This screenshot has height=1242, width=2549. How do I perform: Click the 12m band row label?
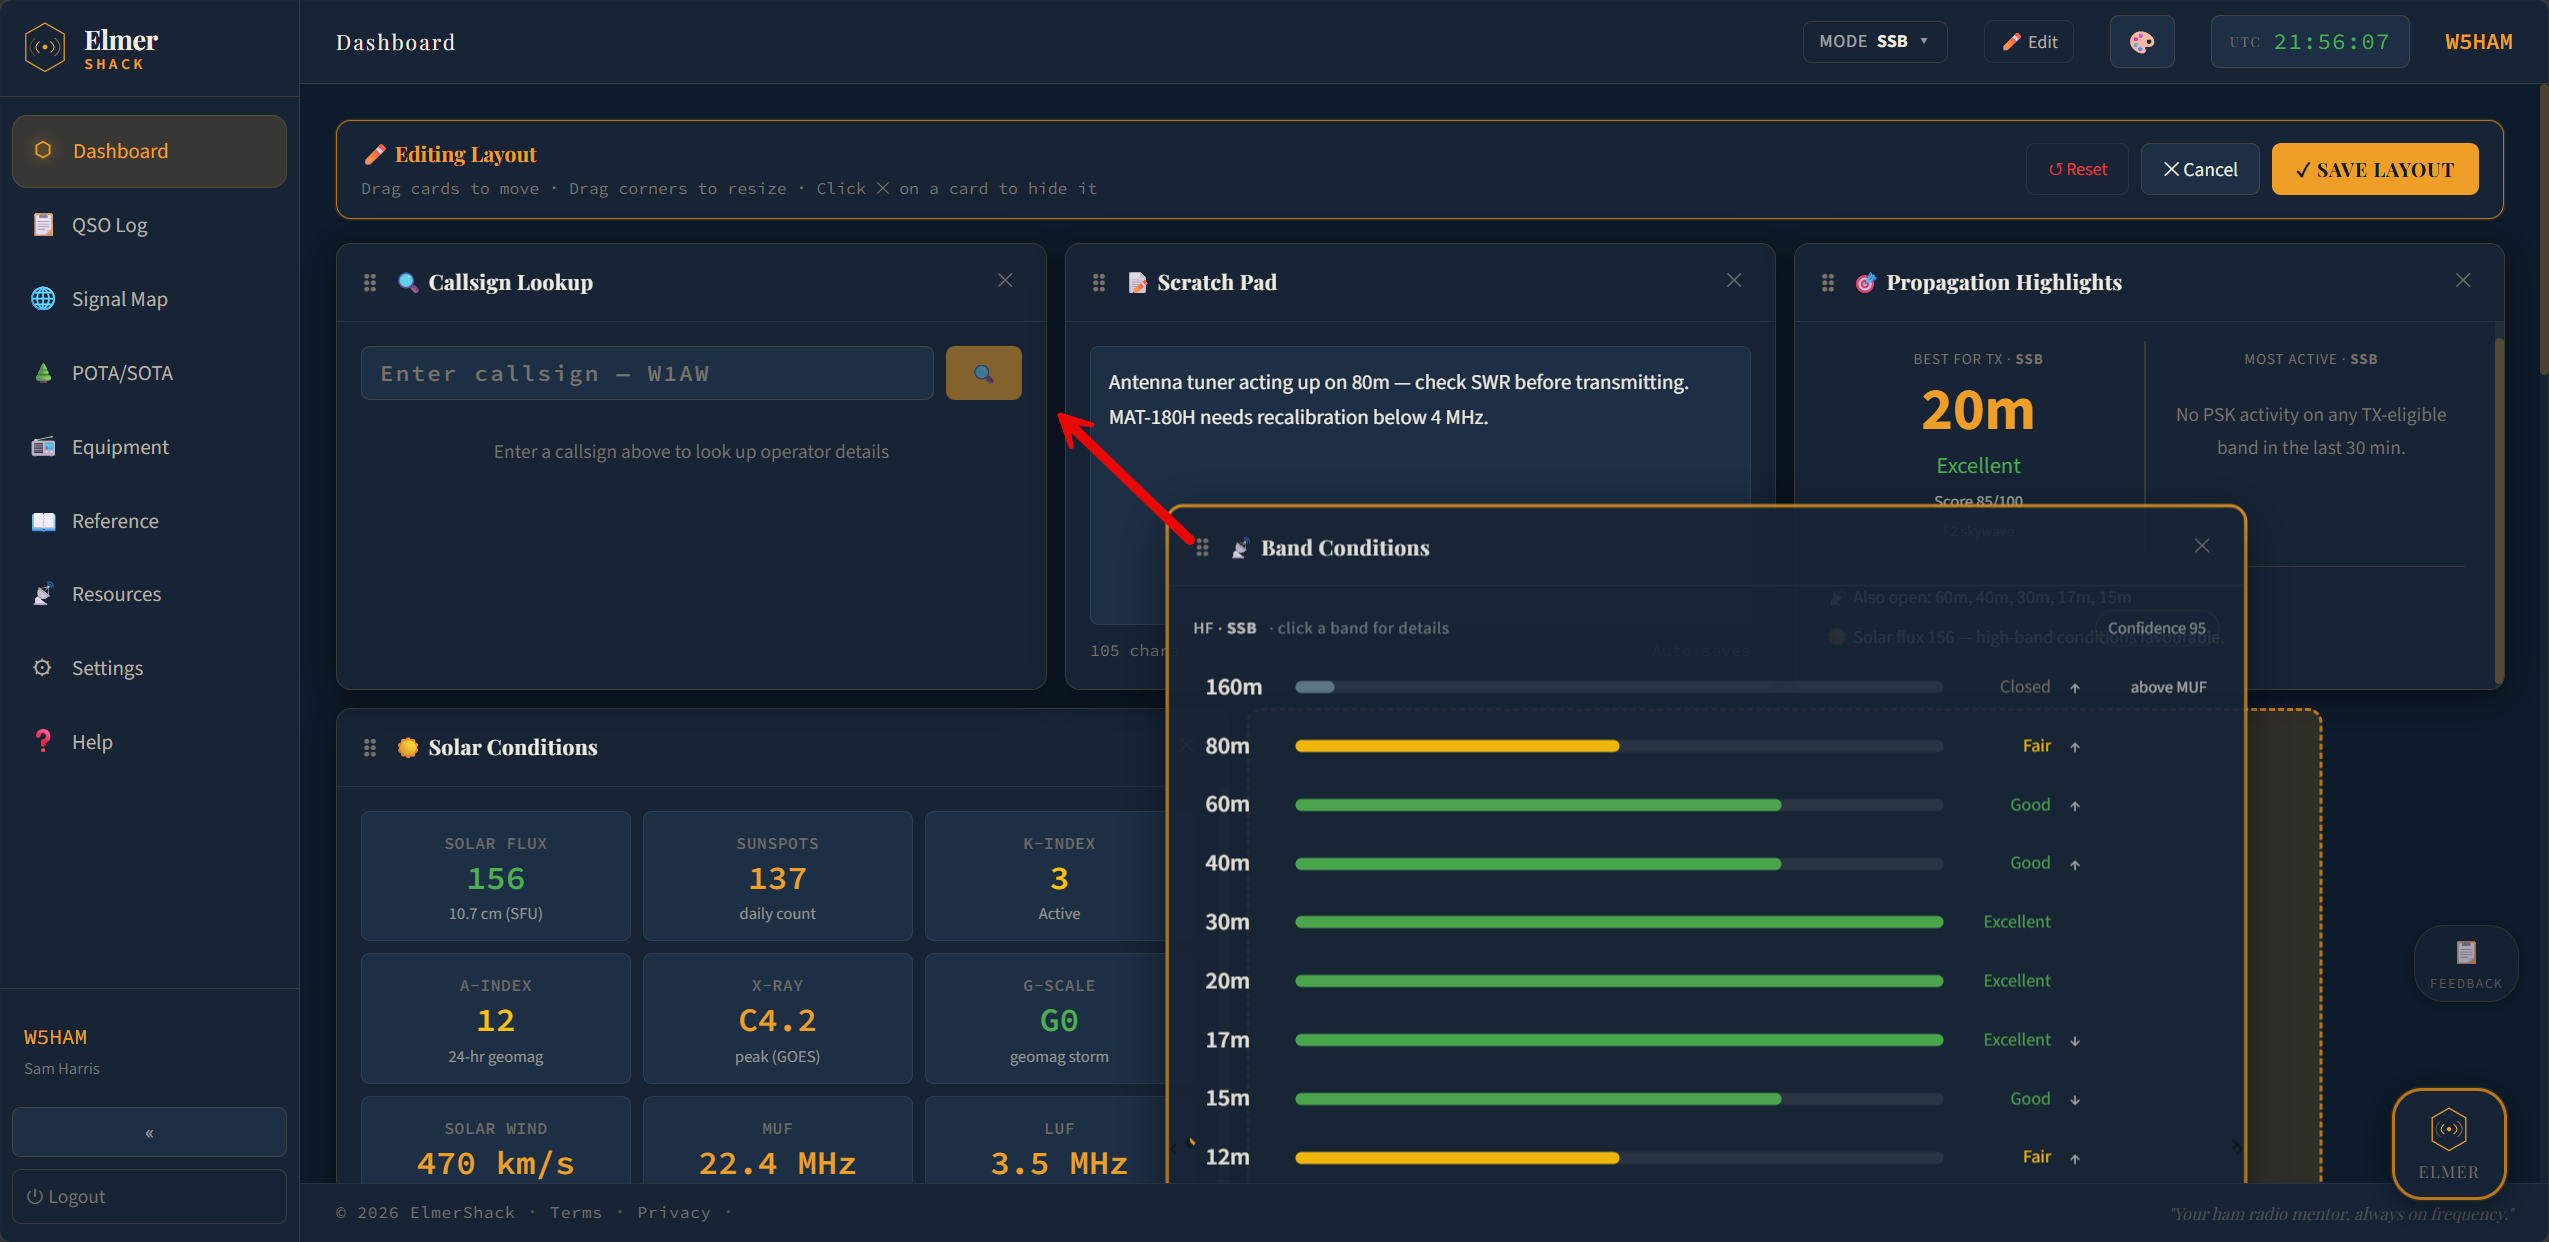coord(1227,1157)
